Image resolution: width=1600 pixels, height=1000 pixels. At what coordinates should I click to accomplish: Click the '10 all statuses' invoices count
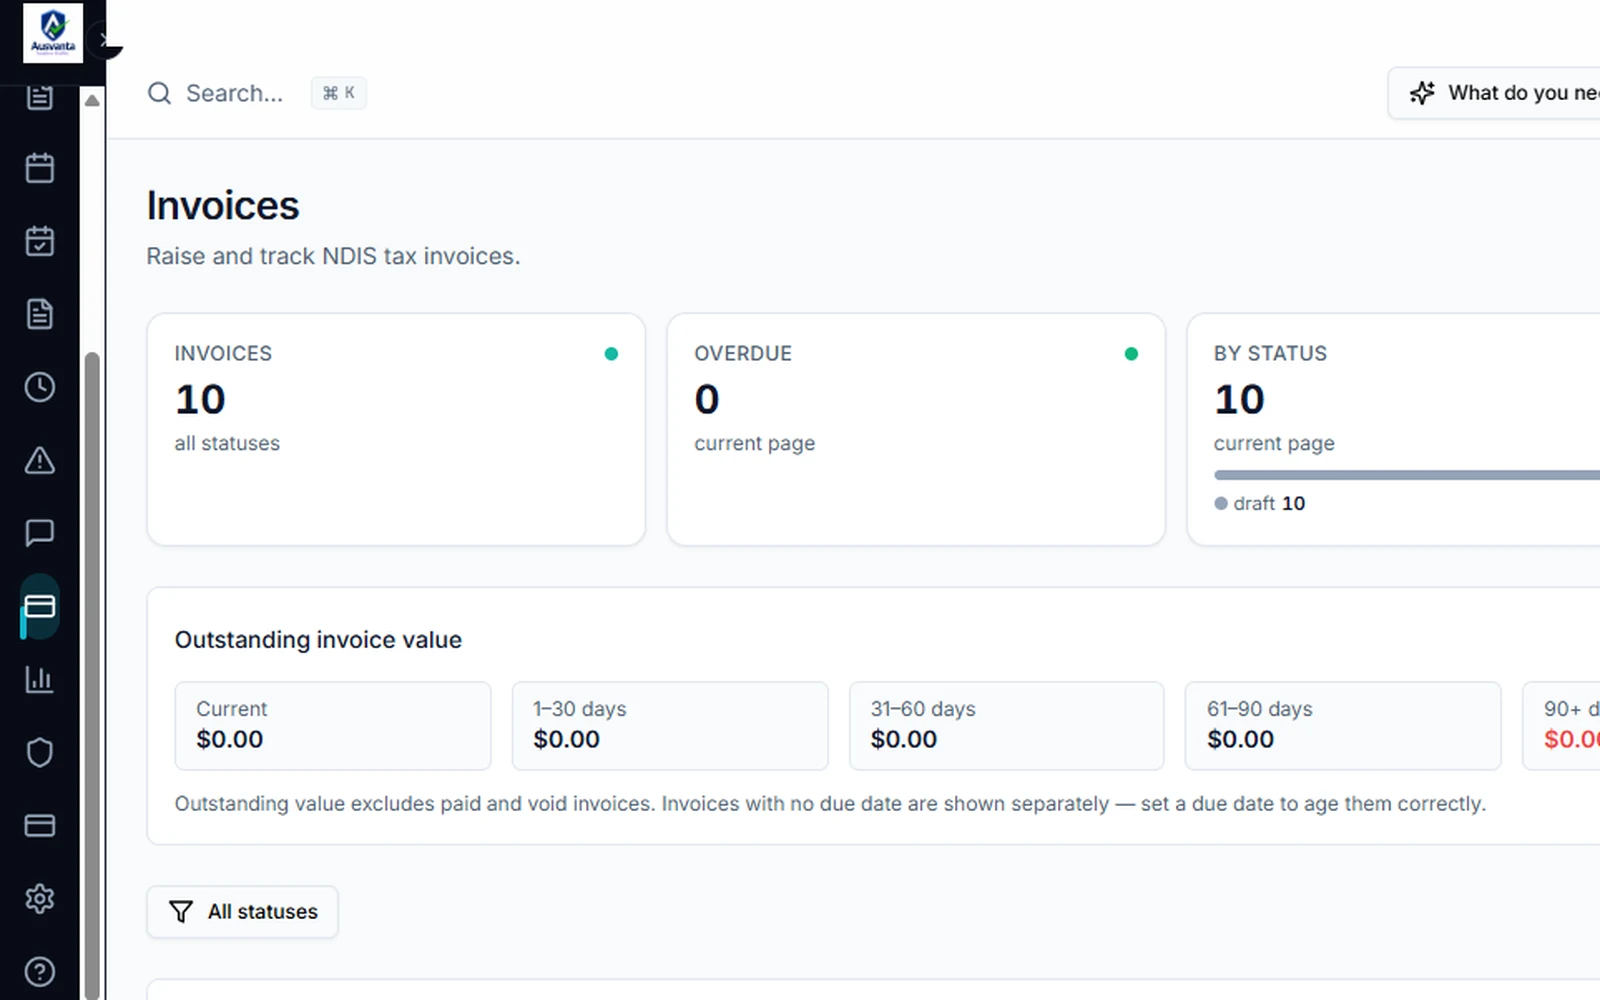(227, 417)
